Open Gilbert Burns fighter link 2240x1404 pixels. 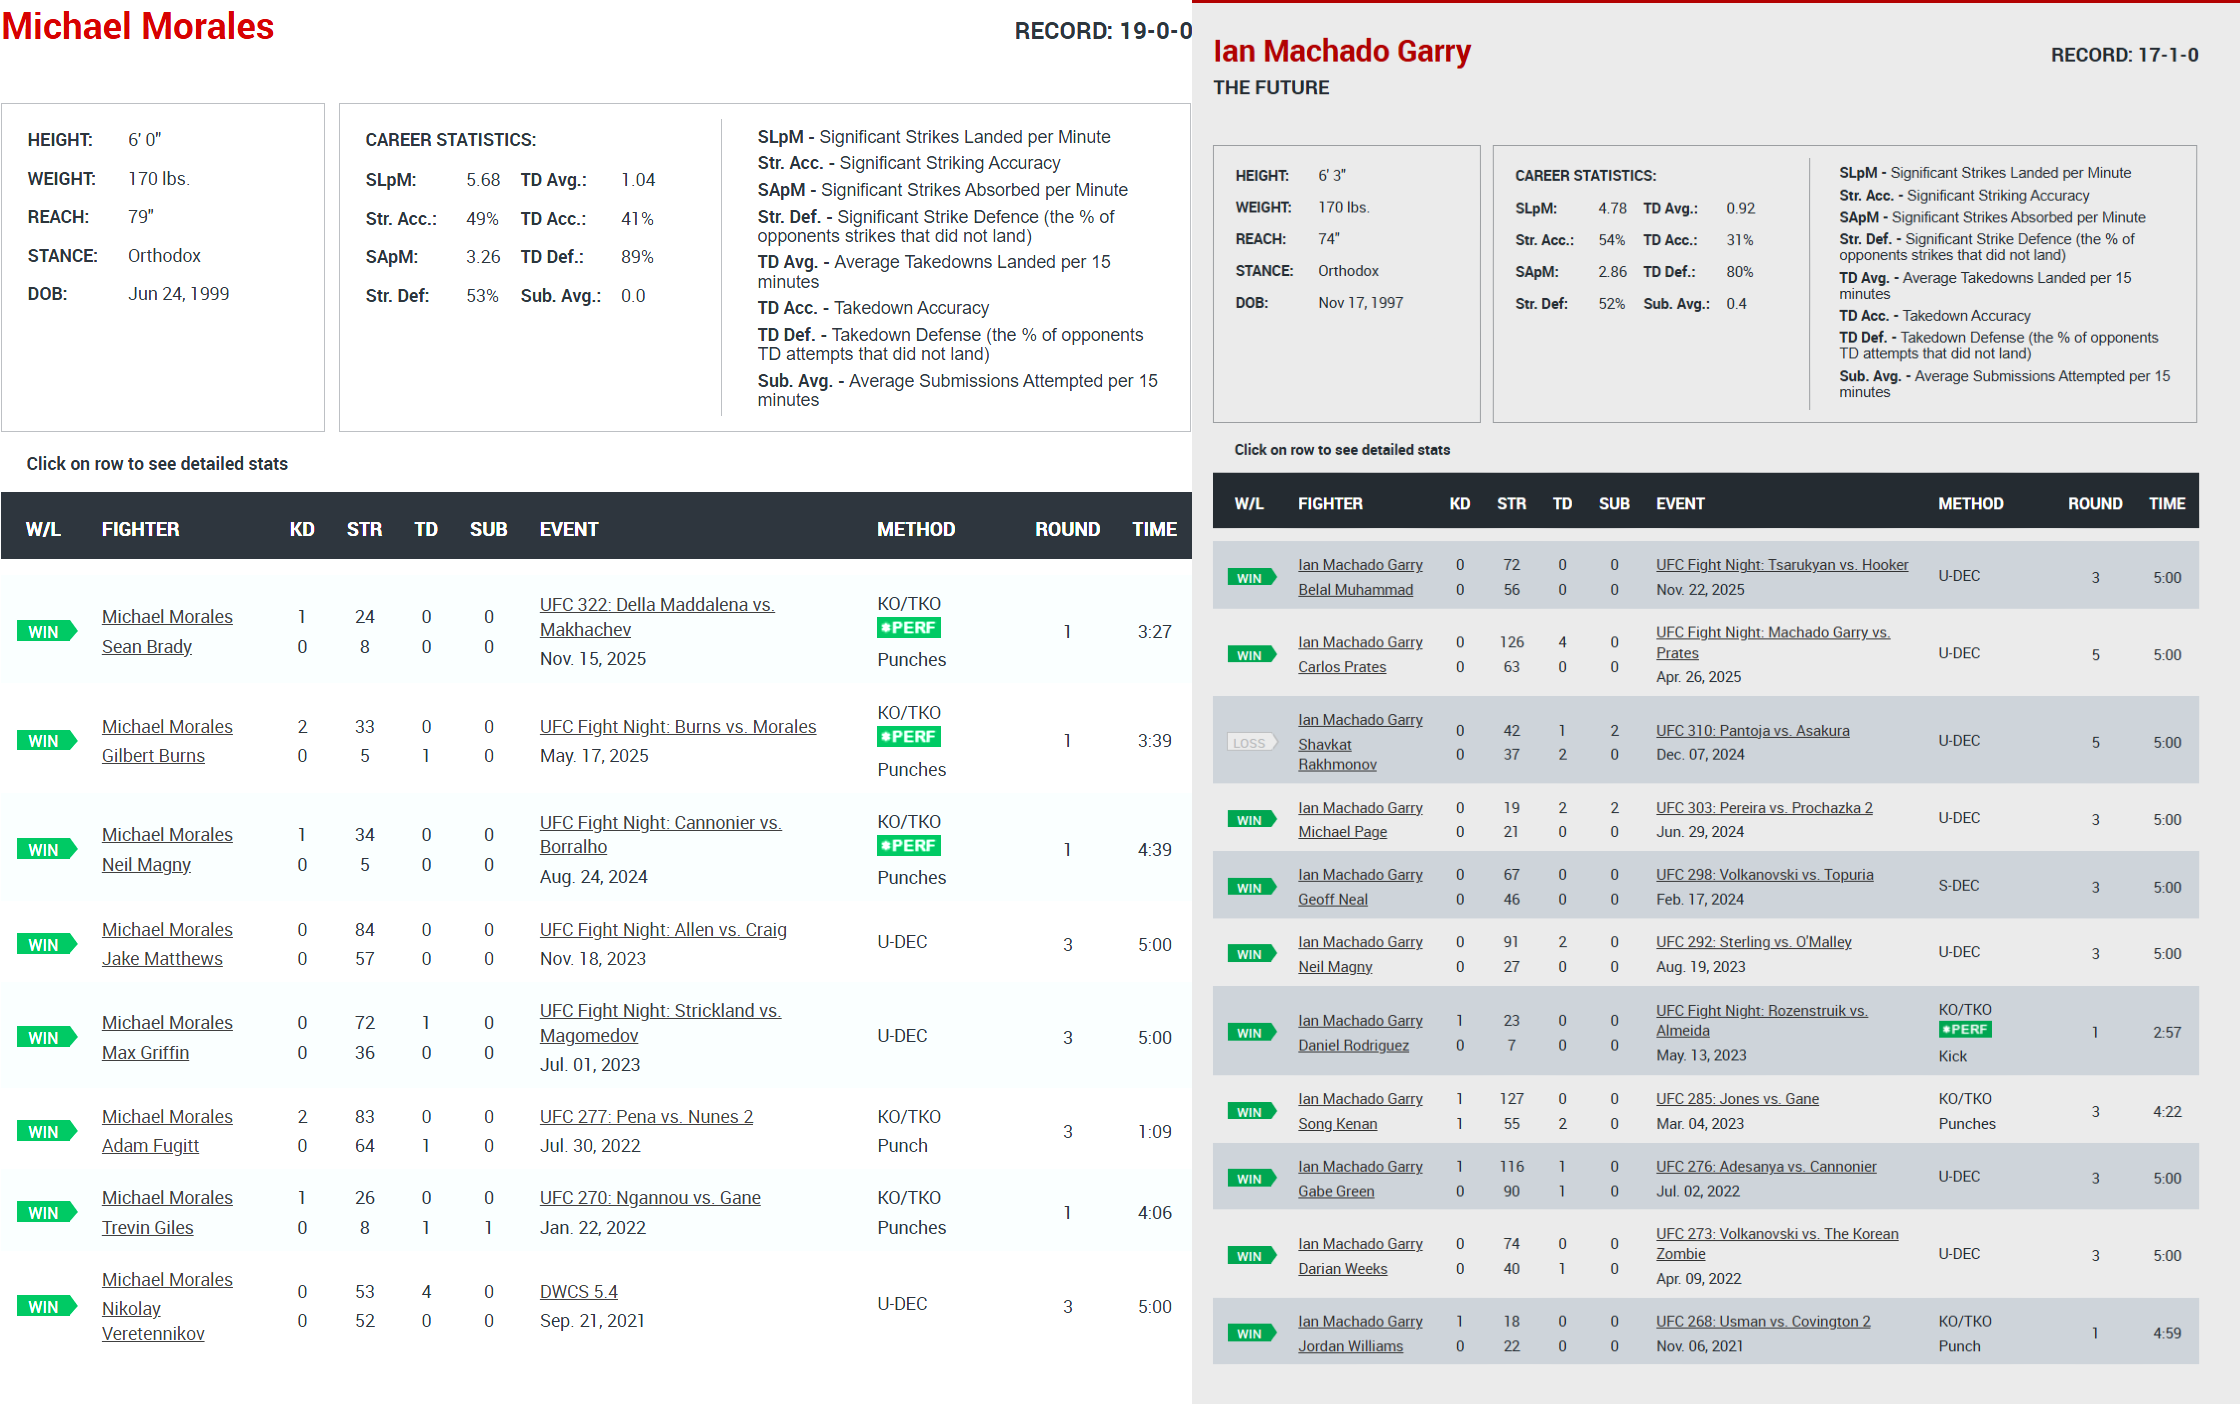pyautogui.click(x=153, y=756)
